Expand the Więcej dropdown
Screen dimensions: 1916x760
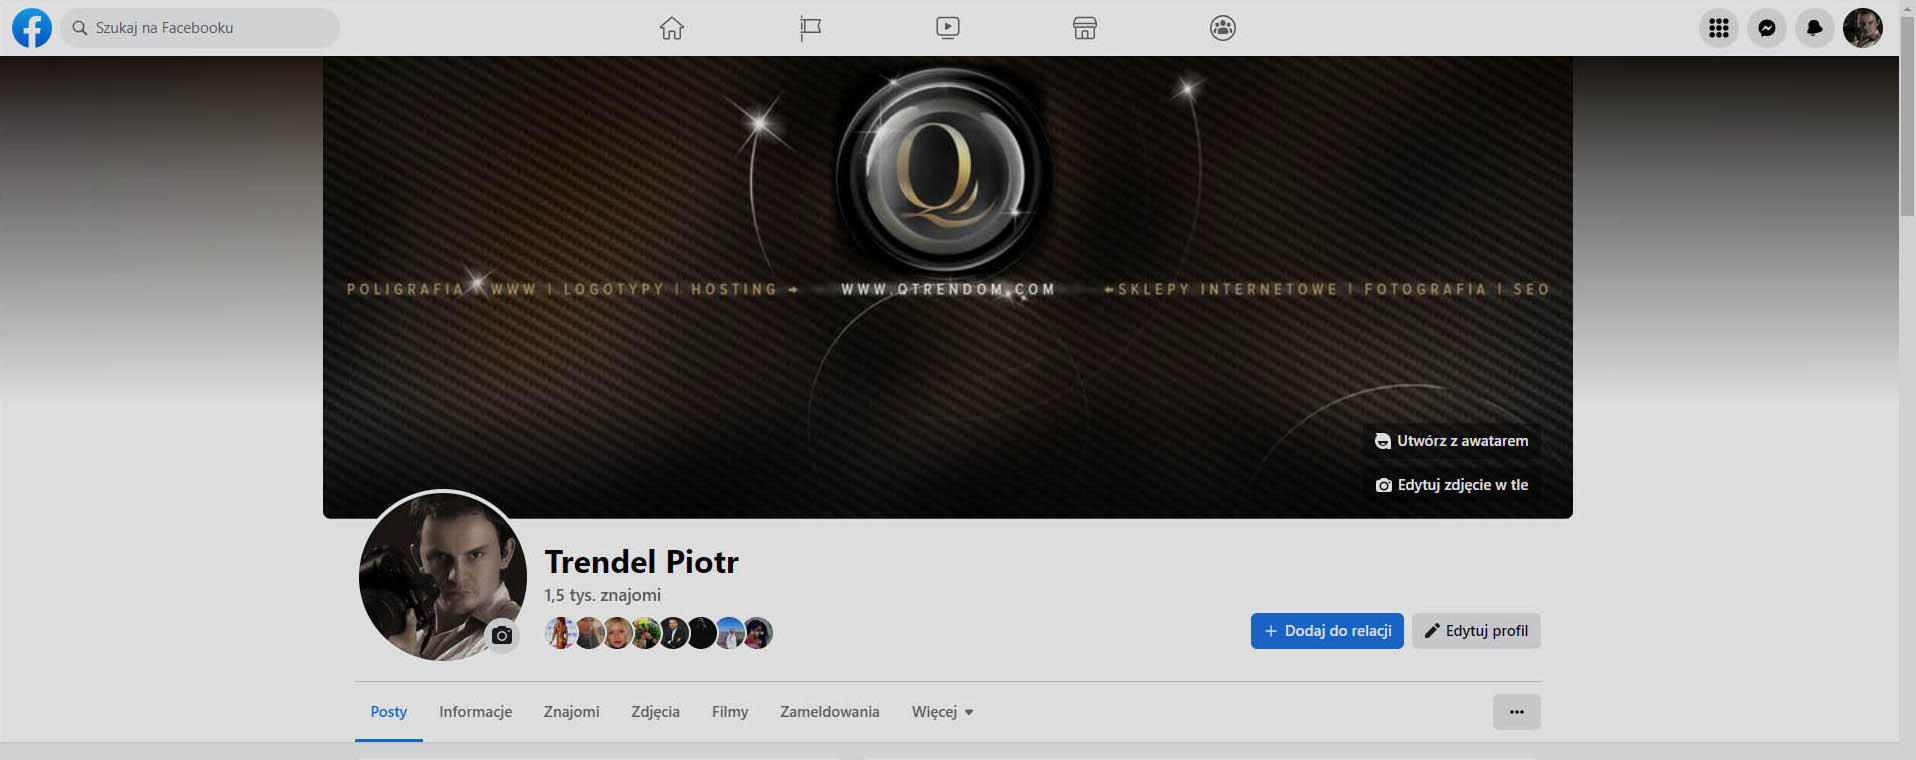(942, 712)
